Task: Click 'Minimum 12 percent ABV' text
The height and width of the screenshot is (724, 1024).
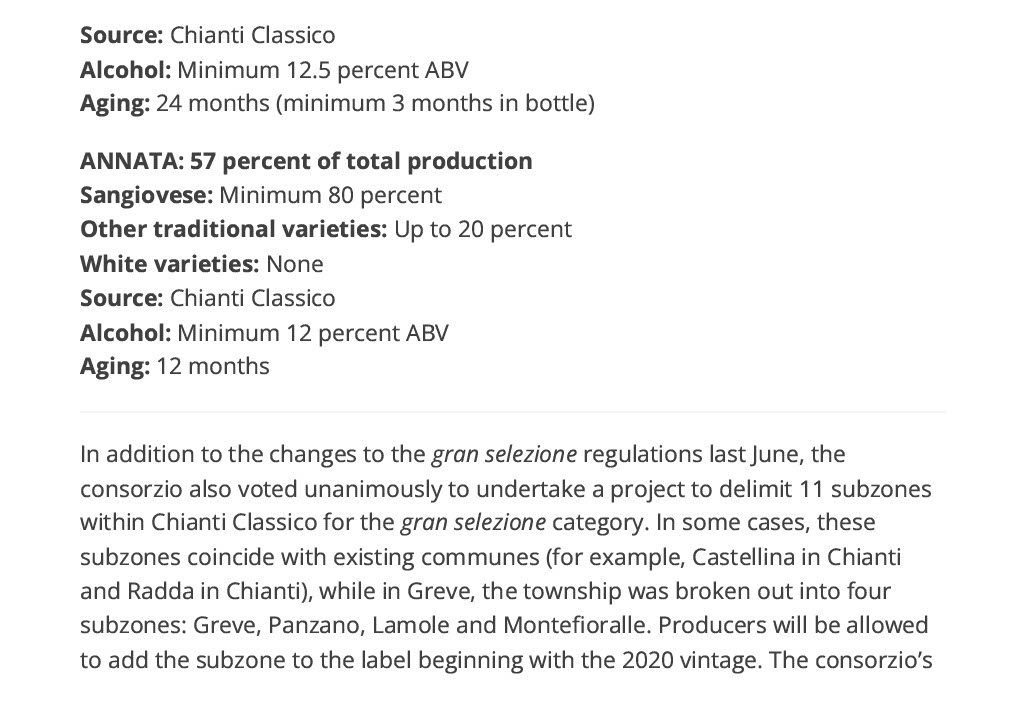Action: (x=313, y=333)
